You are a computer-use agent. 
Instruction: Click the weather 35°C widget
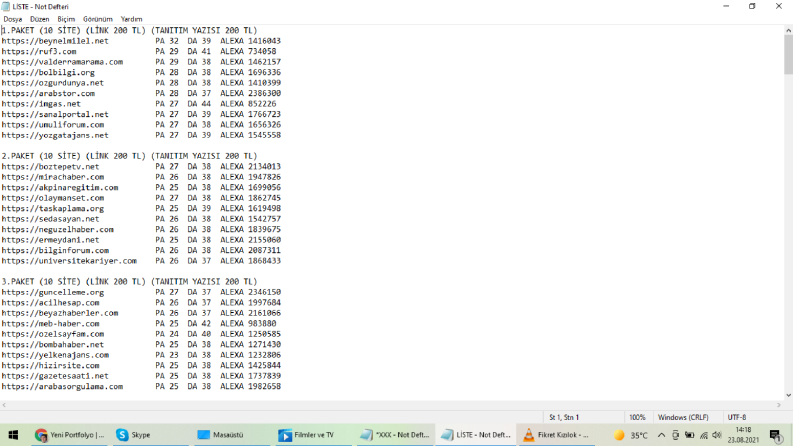tap(631, 435)
